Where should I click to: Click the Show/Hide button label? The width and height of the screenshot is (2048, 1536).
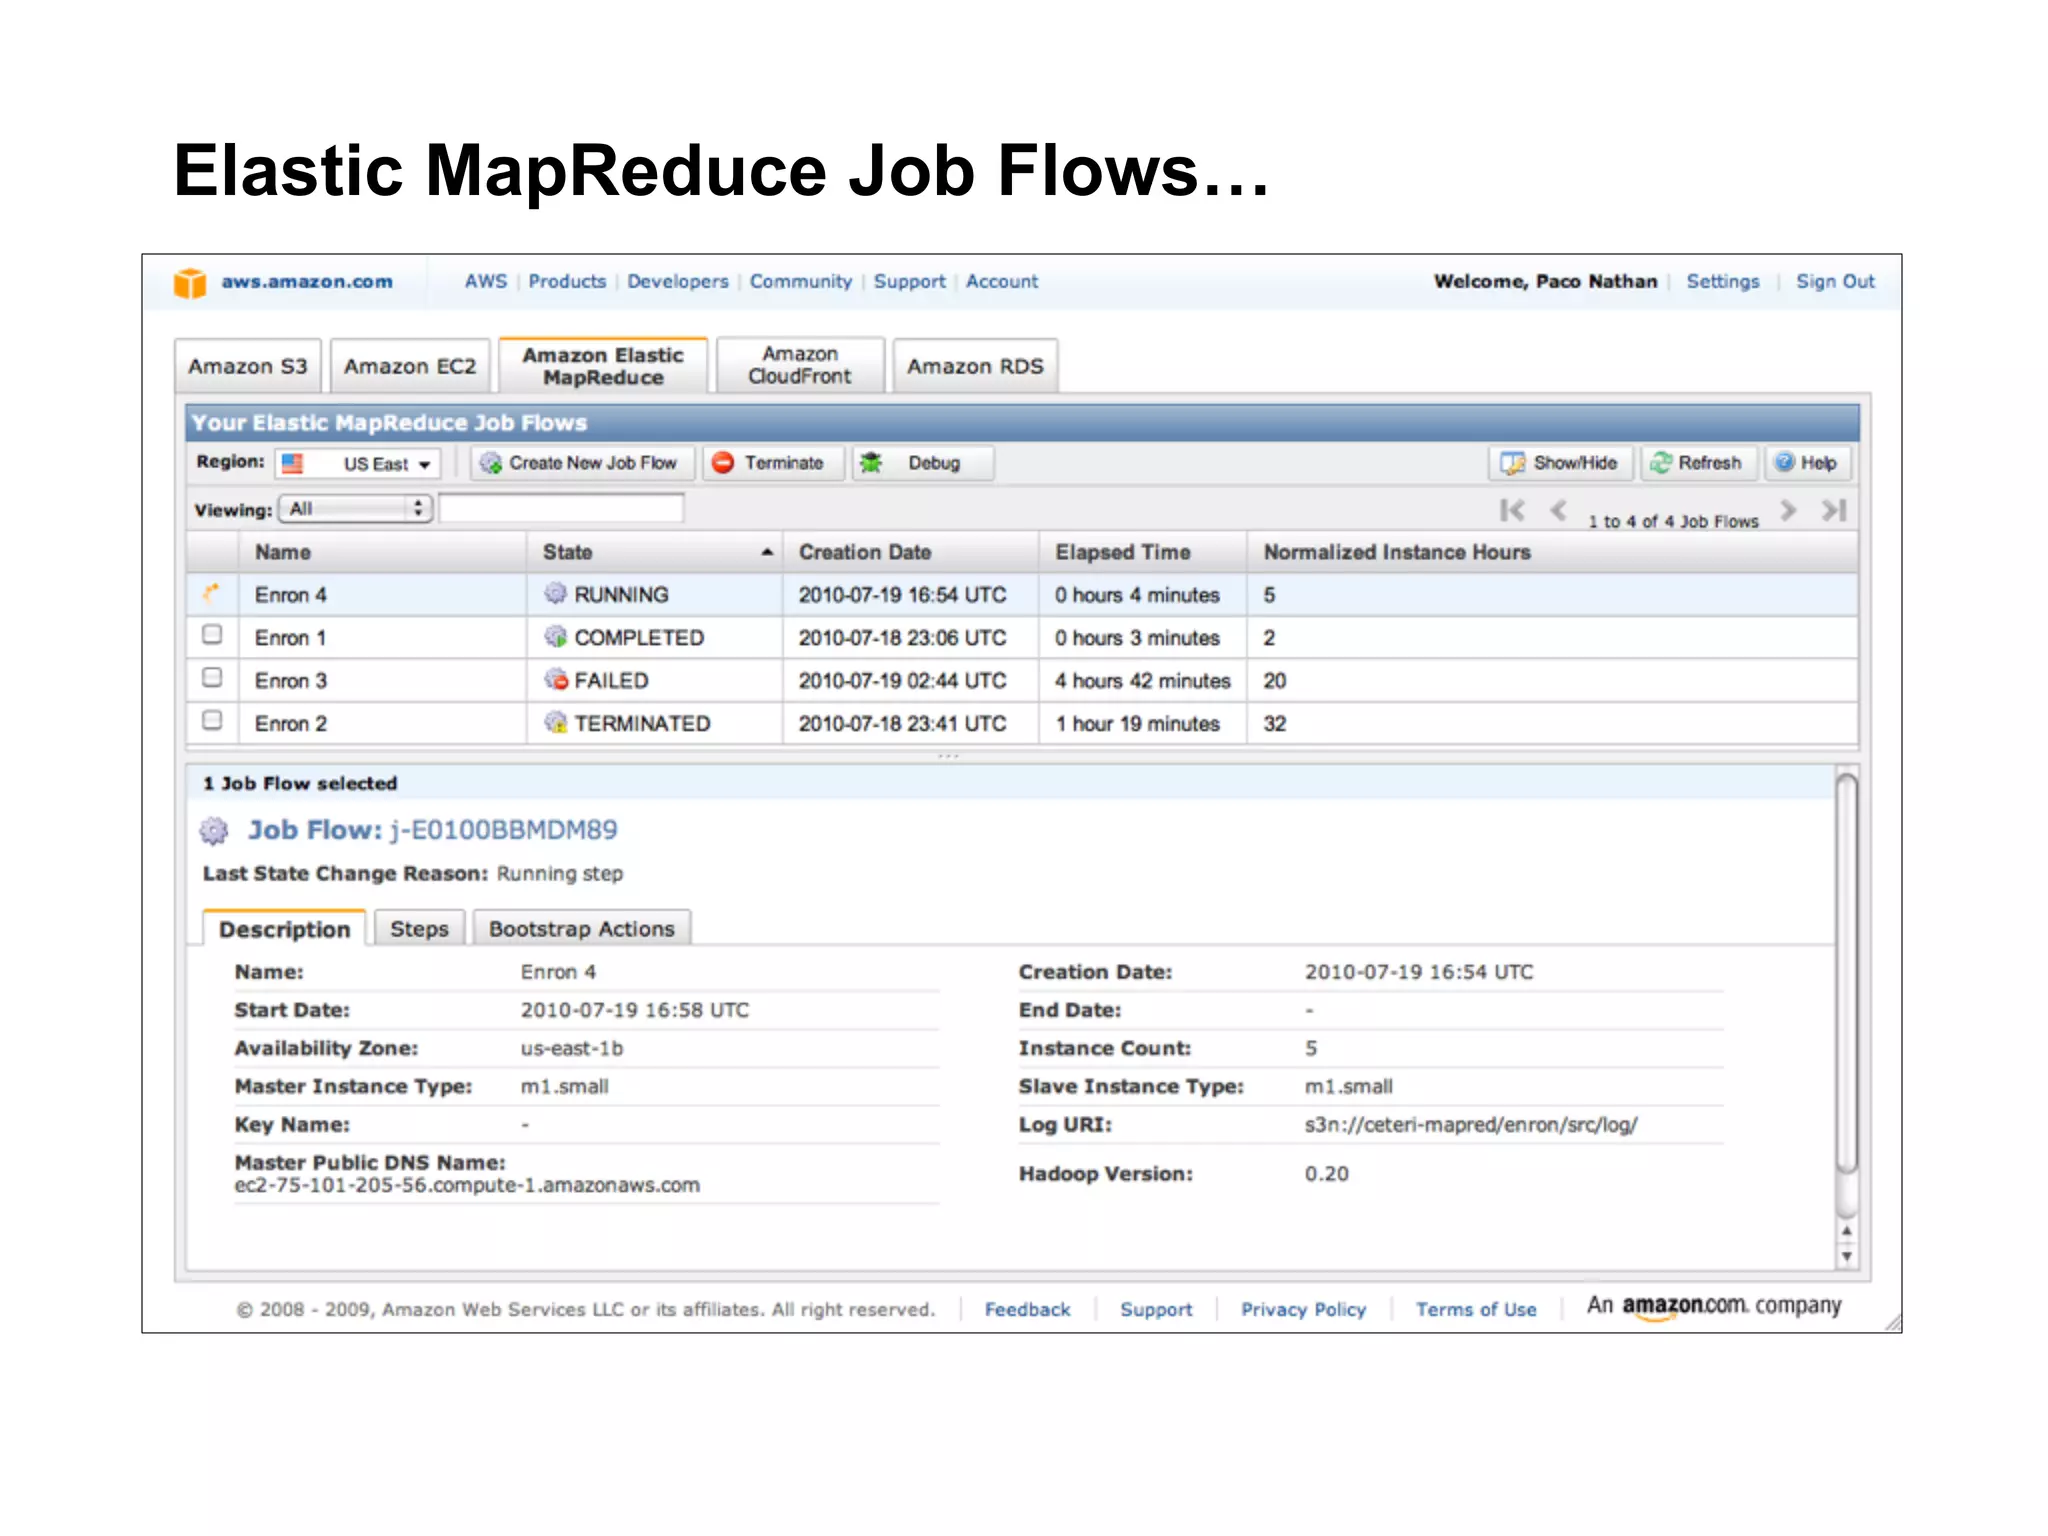(x=1575, y=463)
